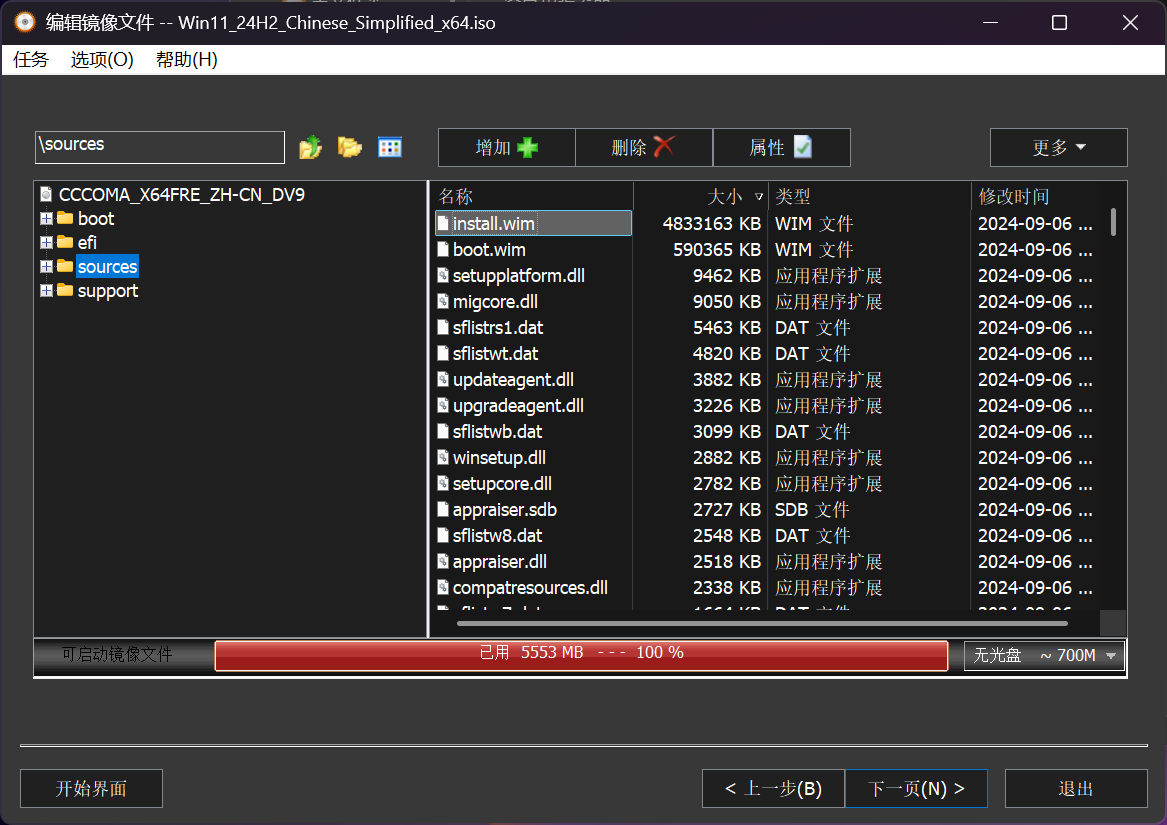The width and height of the screenshot is (1167, 825).
Task: Select the boot folder in tree
Action: click(96, 218)
